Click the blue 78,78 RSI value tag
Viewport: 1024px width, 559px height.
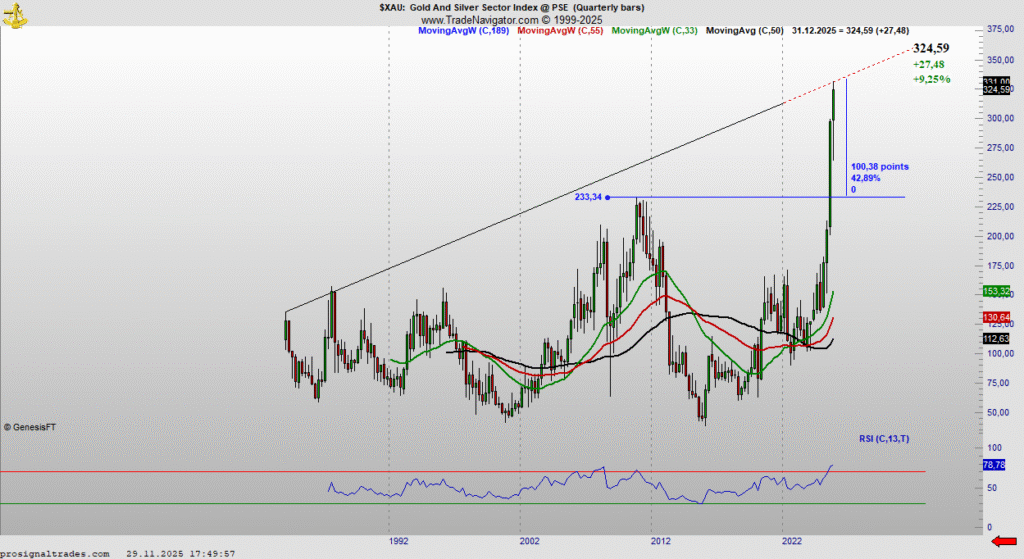[993, 465]
